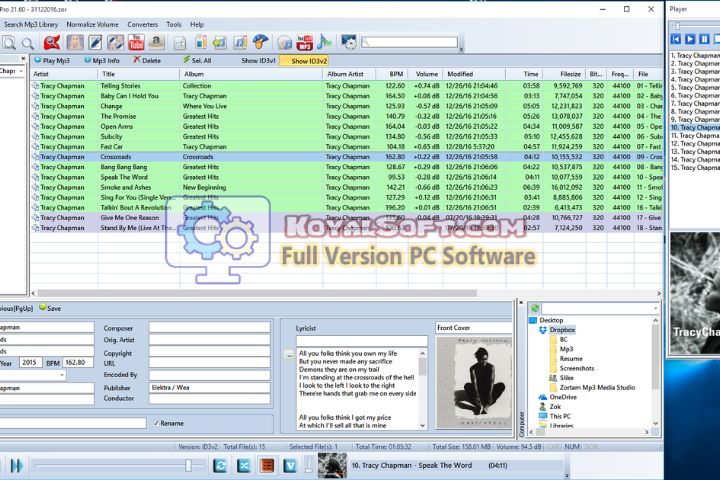
Task: Click the Delete button
Action: 147,60
